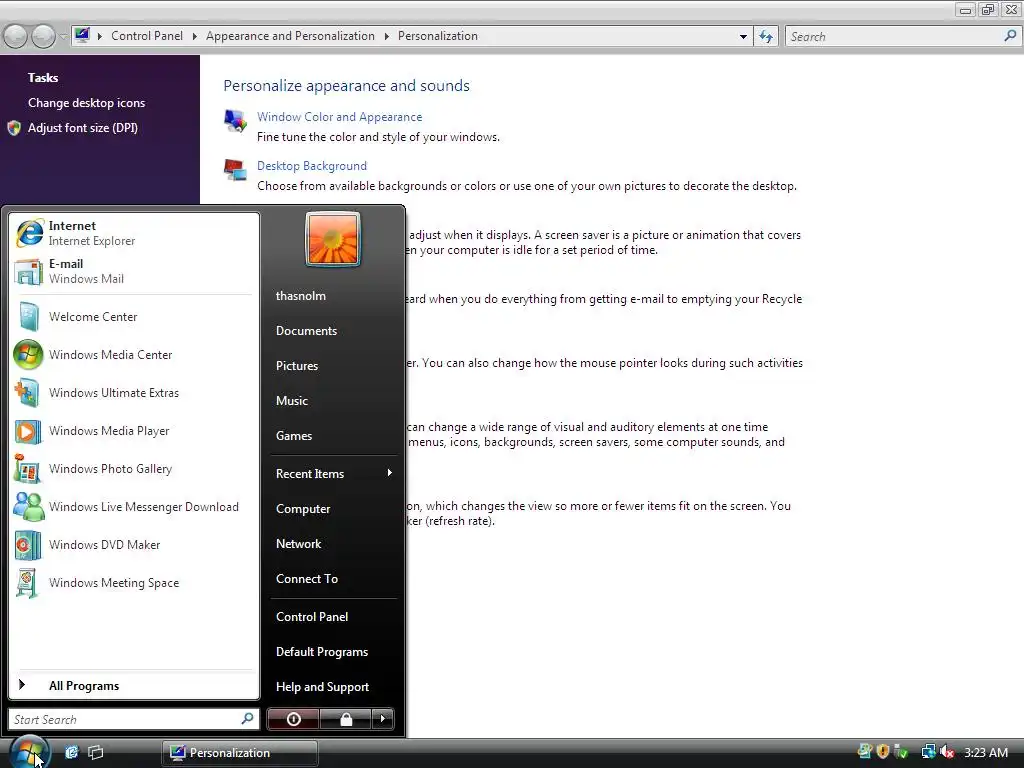This screenshot has height=768, width=1024.
Task: Click the Forward navigation button
Action: coord(43,36)
